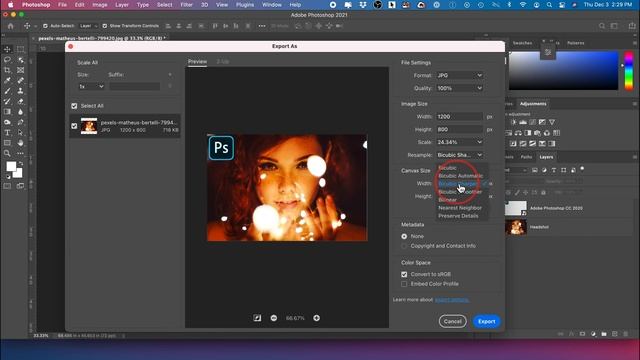
Task: Open the Quality 100% dropdown
Action: coord(460,88)
